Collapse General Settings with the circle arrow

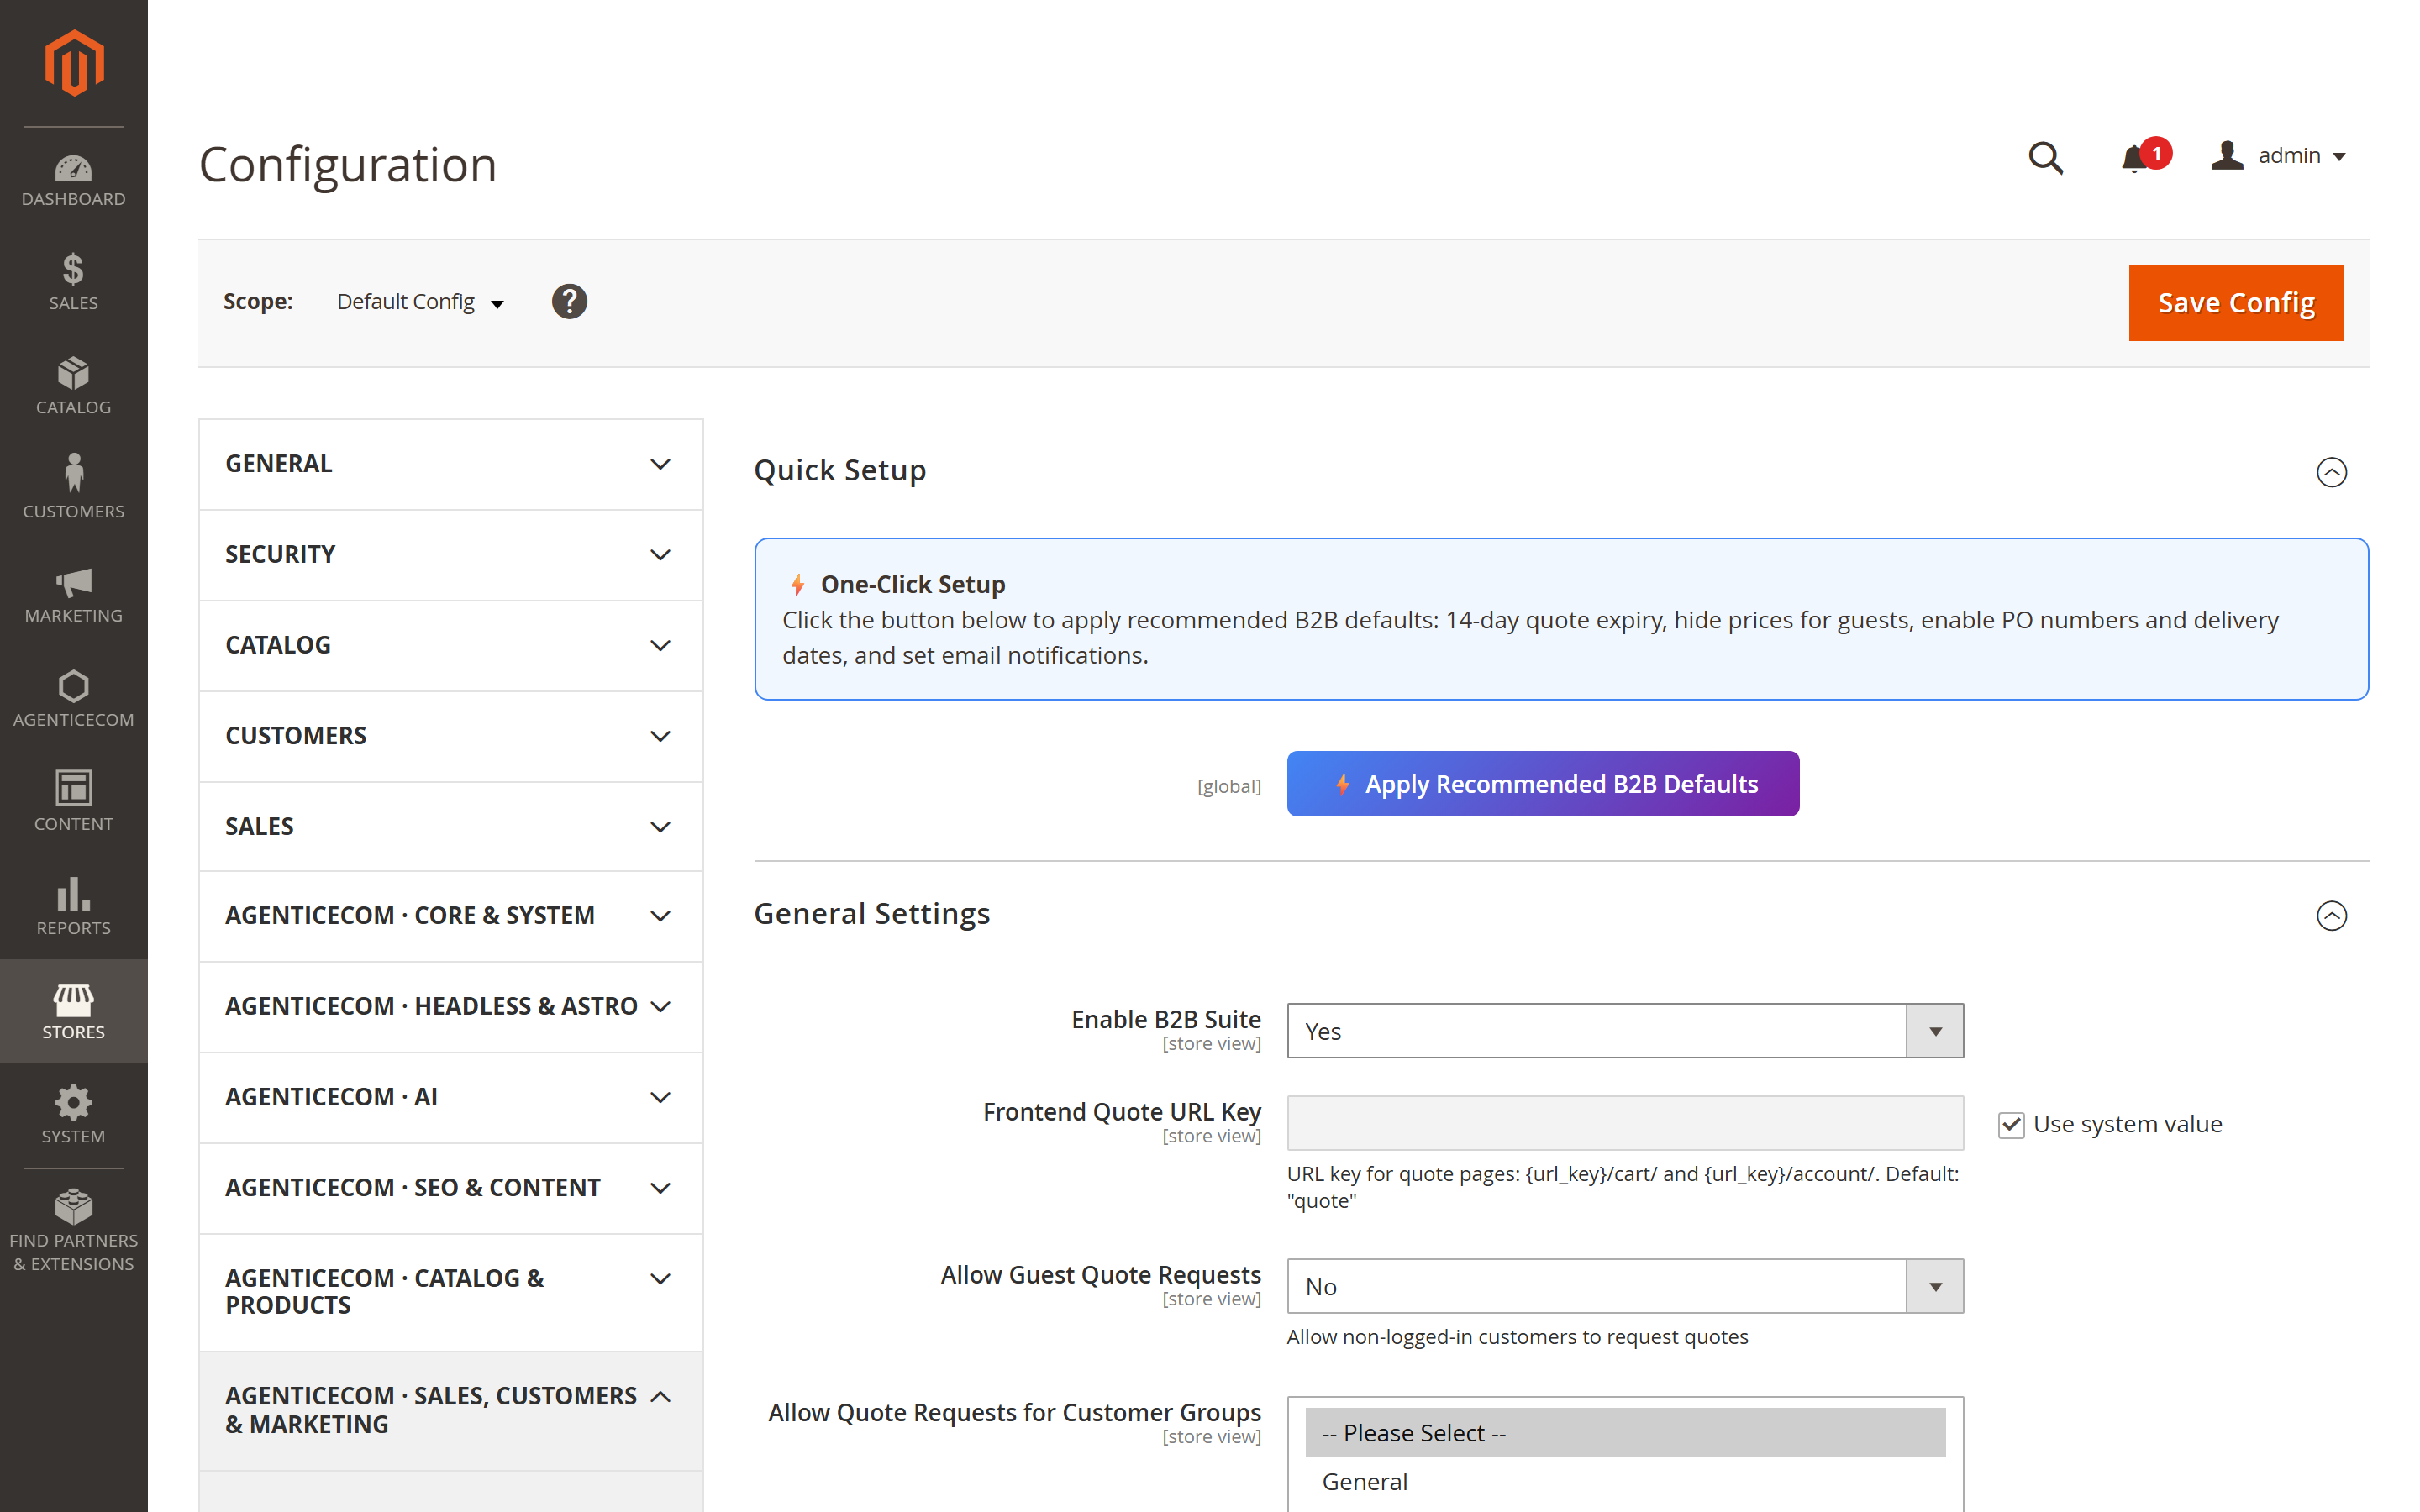click(2331, 915)
